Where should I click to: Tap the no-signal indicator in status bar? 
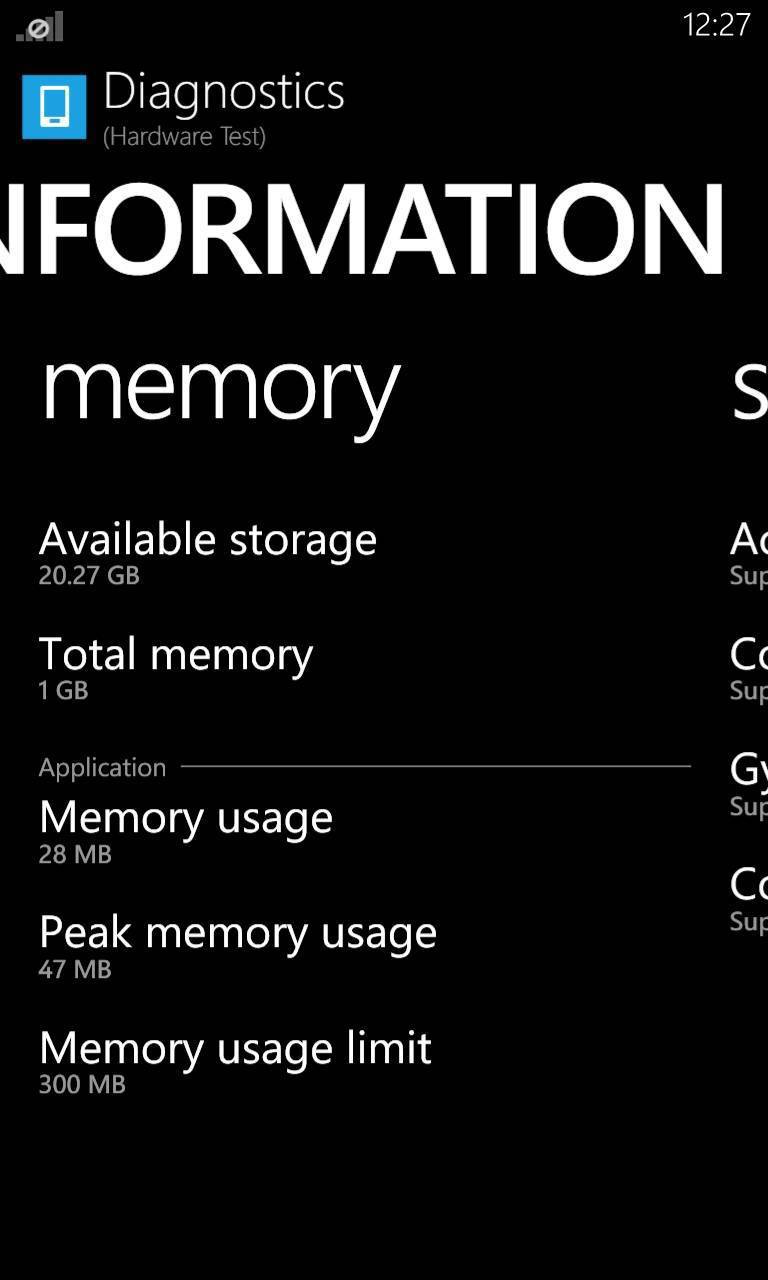point(40,27)
